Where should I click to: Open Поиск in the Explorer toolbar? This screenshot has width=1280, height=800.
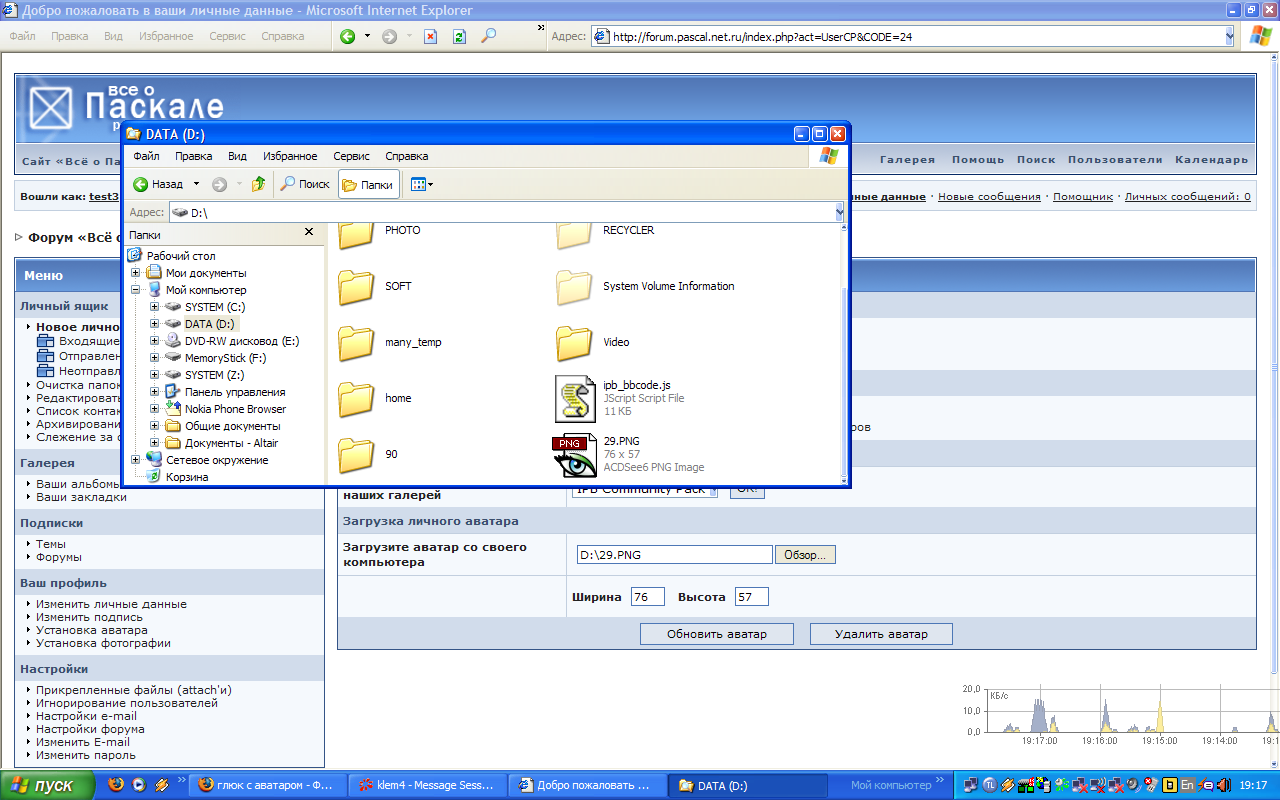[305, 184]
